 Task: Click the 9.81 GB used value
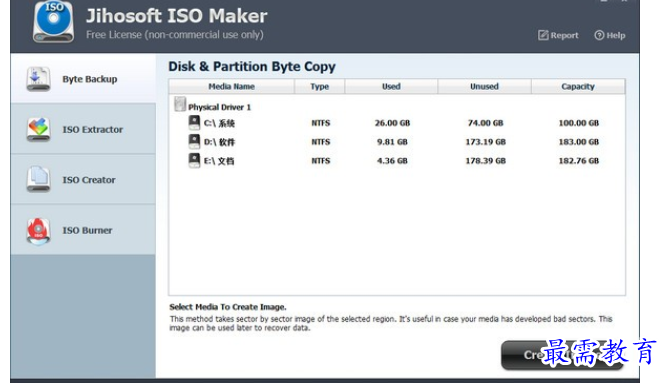(392, 142)
